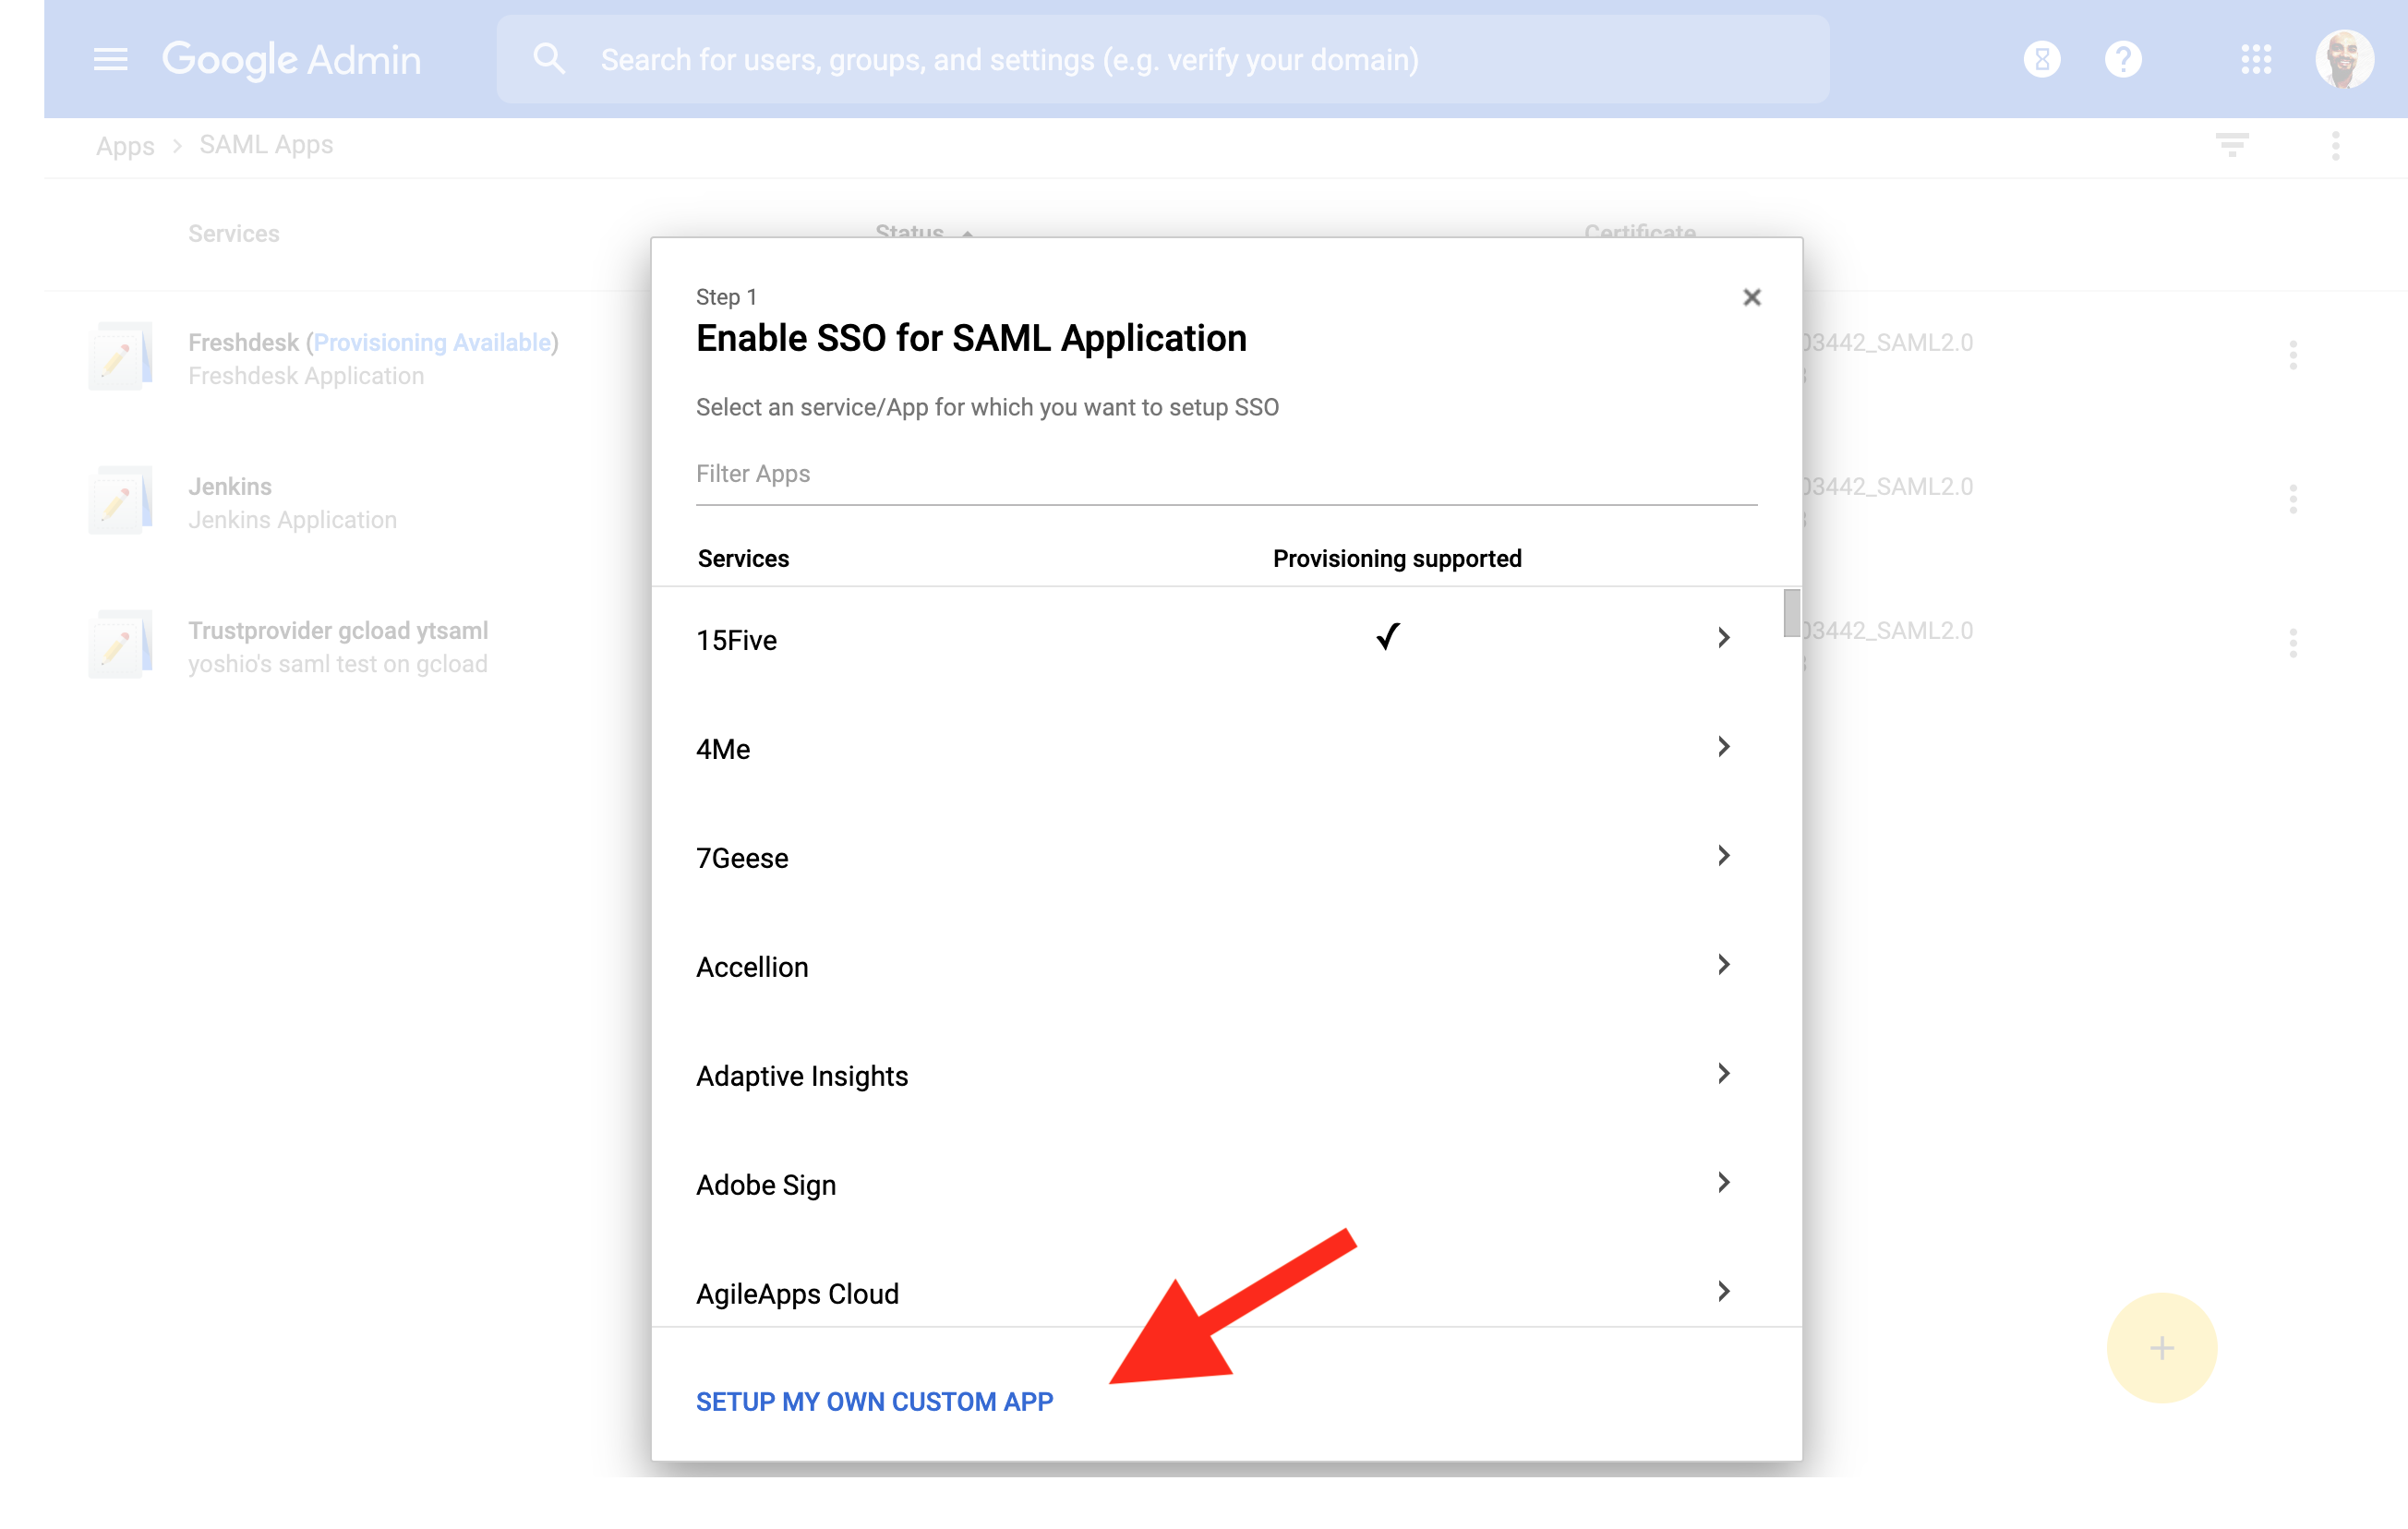Open Jenkins row options menu

tap(2292, 499)
